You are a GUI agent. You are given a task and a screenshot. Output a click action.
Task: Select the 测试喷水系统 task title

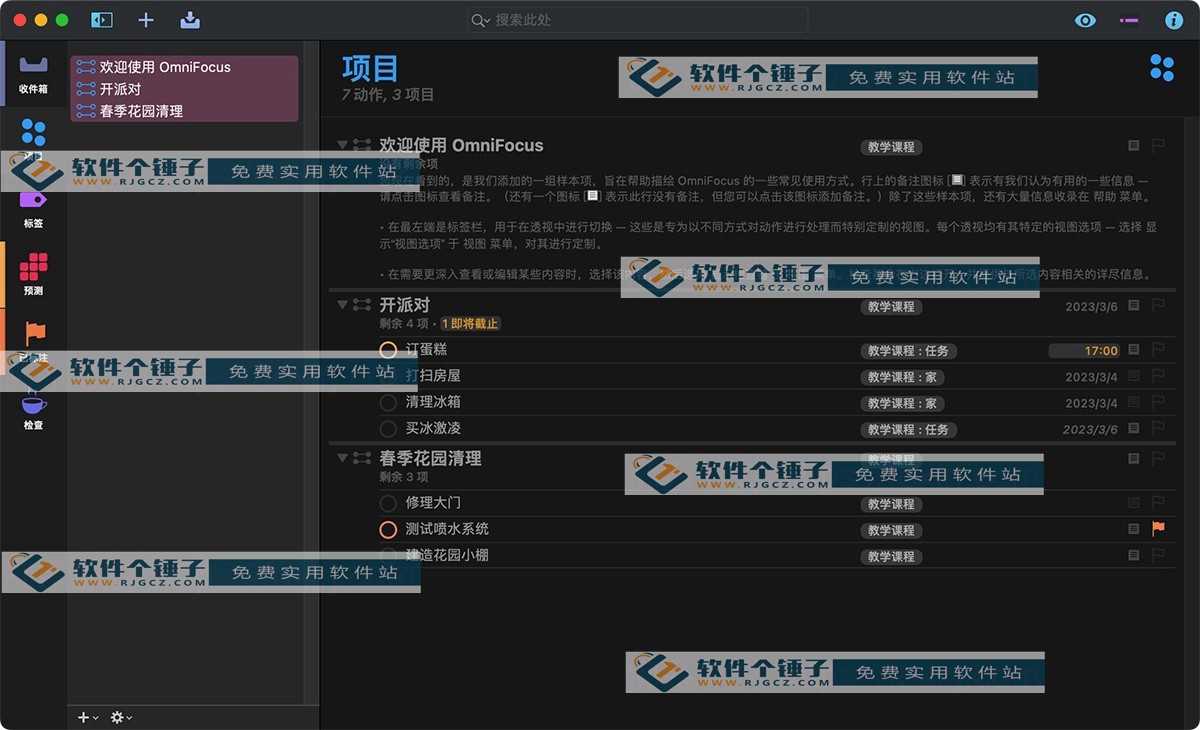(x=447, y=529)
